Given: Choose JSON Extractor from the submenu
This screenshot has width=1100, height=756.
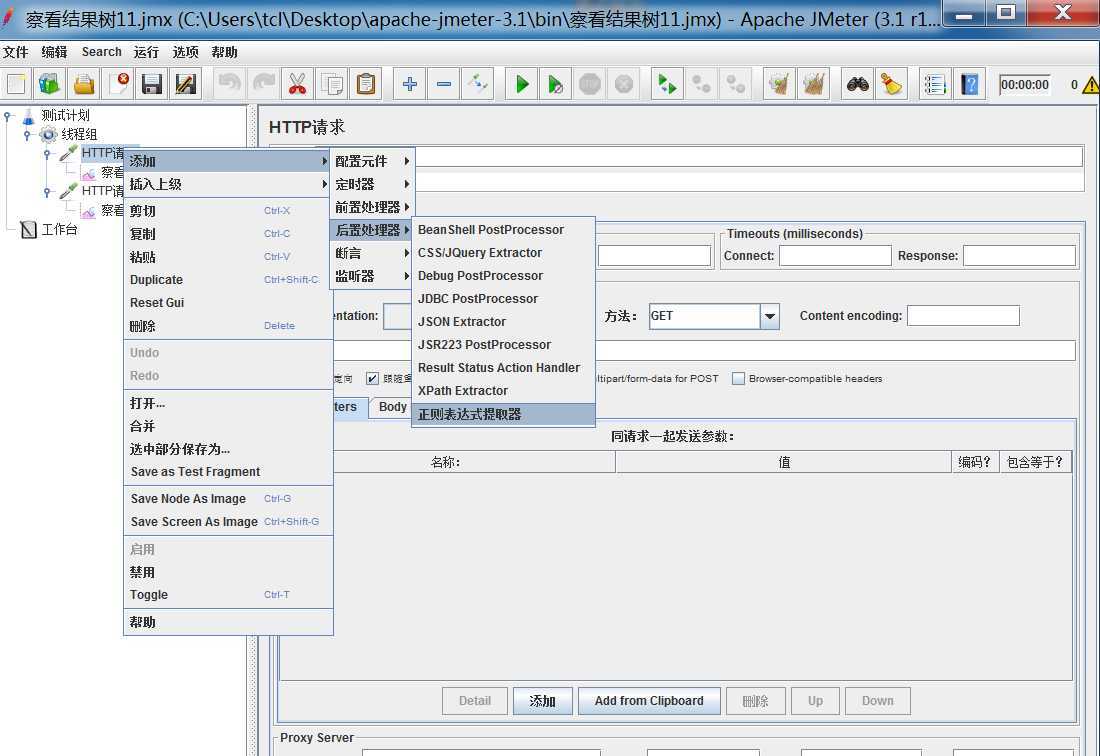Looking at the screenshot, I should pos(503,322).
